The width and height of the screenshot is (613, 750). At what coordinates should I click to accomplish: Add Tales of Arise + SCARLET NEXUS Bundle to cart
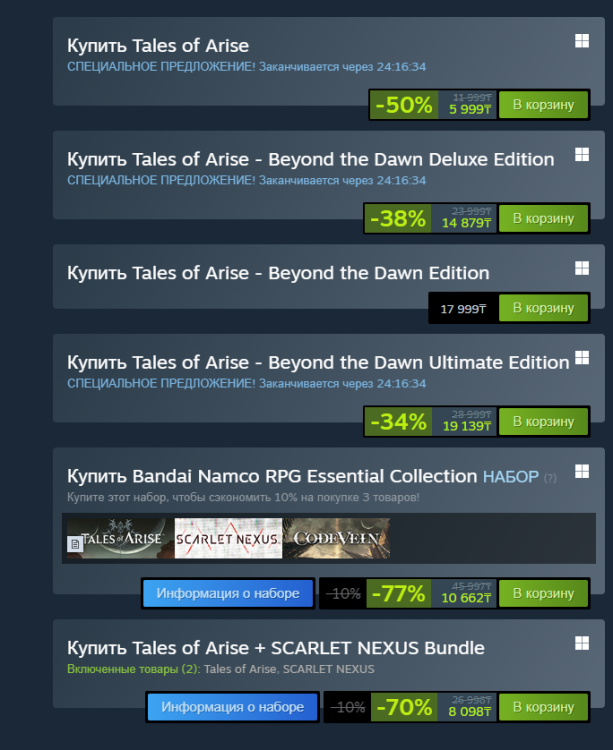543,707
